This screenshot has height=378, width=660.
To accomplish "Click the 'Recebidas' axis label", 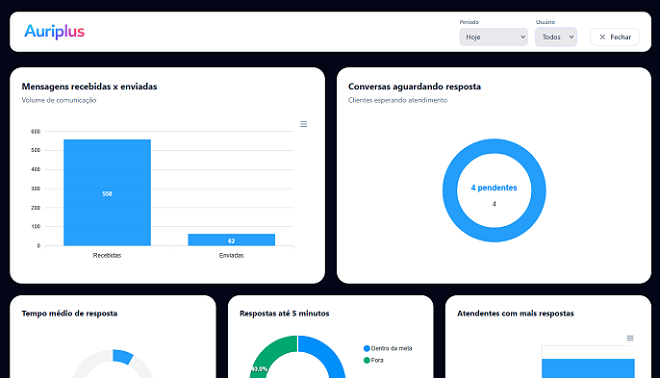I will point(107,256).
